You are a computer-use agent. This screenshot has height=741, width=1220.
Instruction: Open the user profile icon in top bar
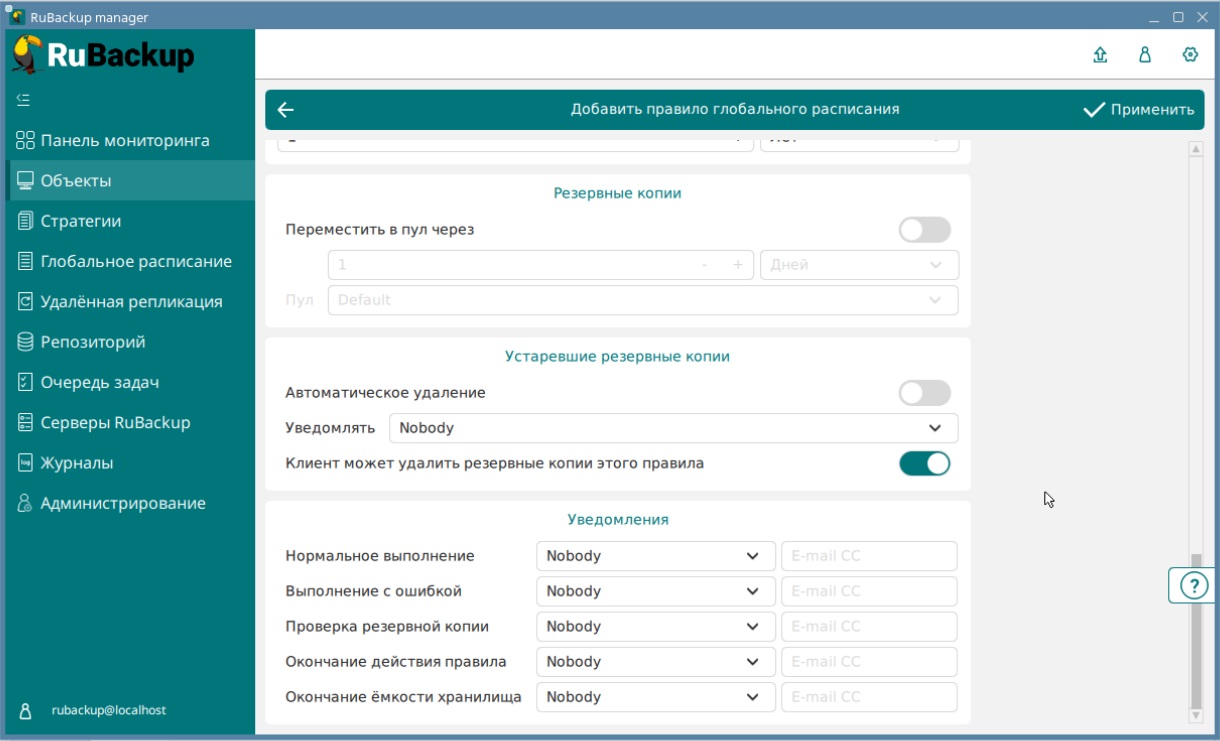1145,55
